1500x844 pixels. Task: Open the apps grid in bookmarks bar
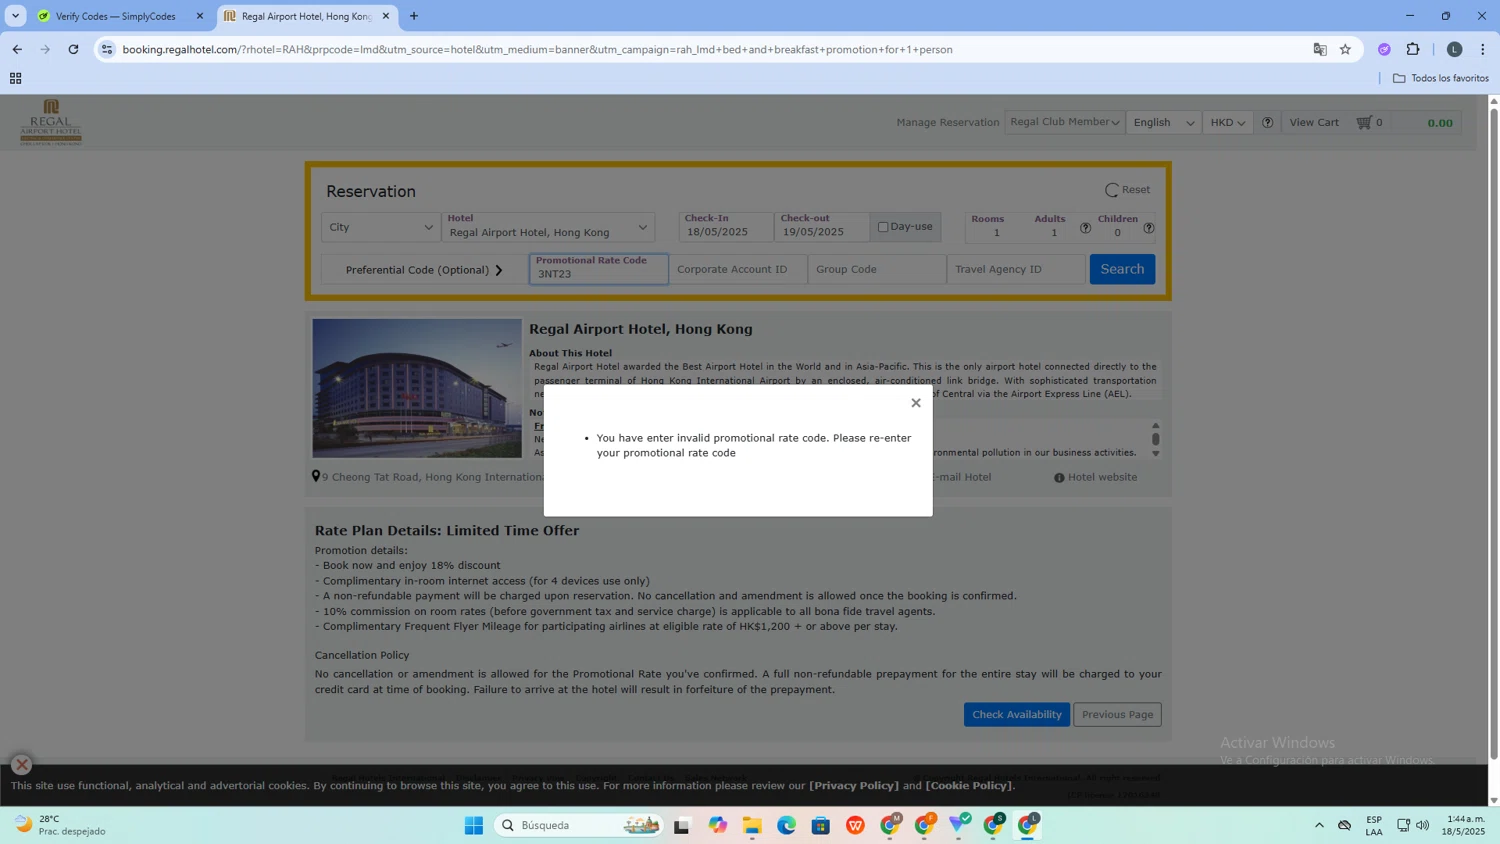15,78
